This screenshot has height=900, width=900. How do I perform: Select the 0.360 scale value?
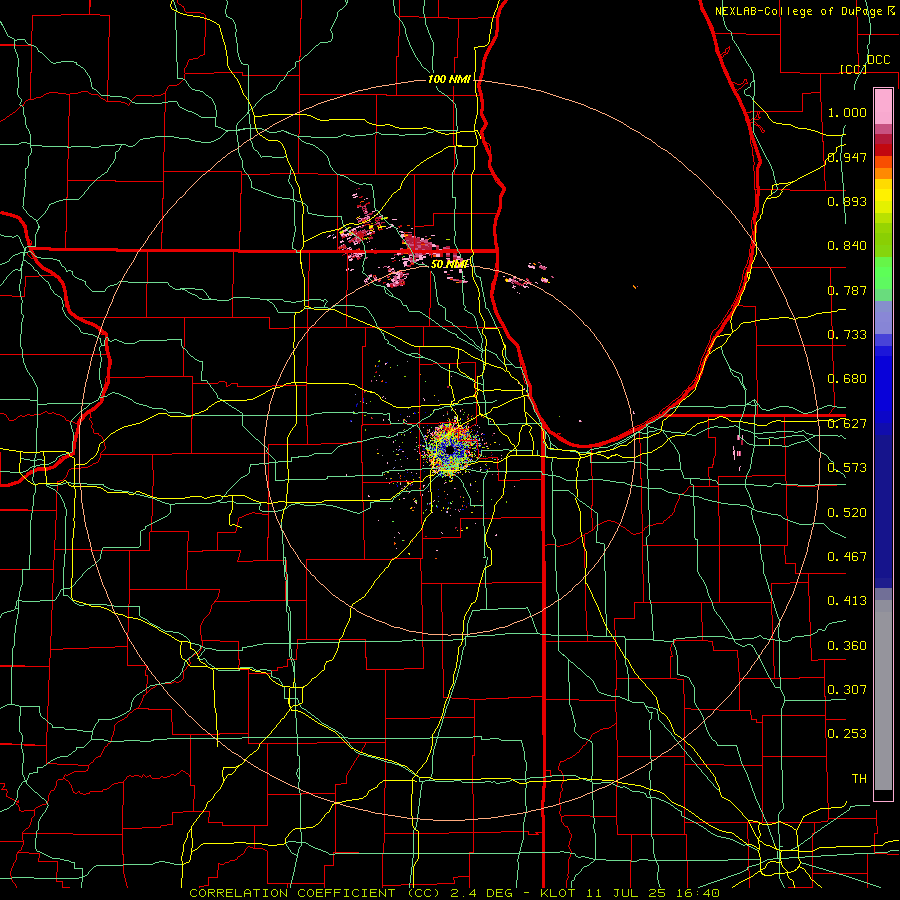point(847,646)
